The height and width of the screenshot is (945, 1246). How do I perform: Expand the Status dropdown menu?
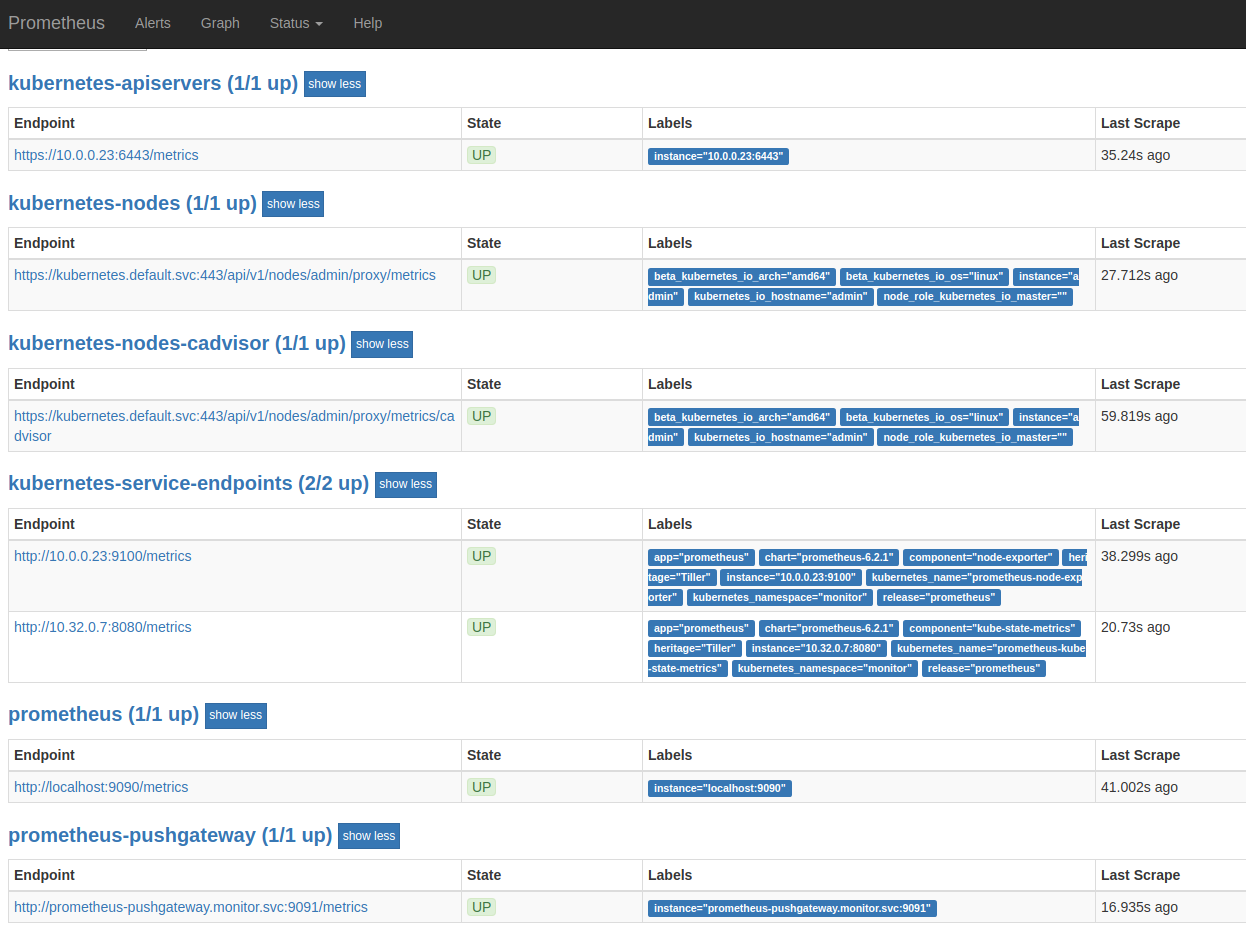(296, 23)
